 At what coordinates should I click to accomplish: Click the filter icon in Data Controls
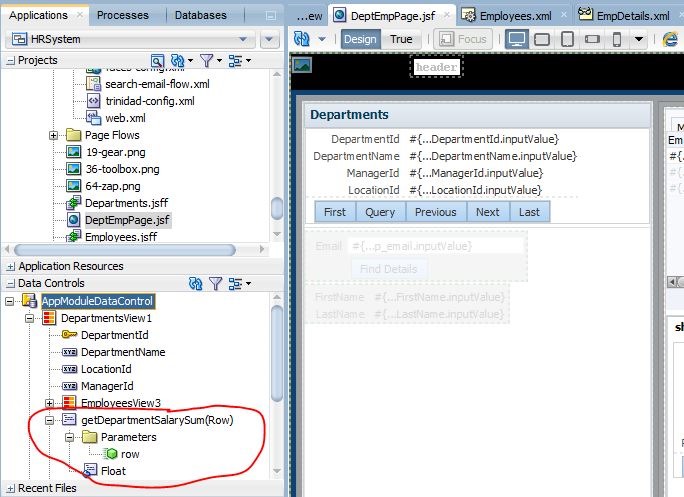click(215, 285)
